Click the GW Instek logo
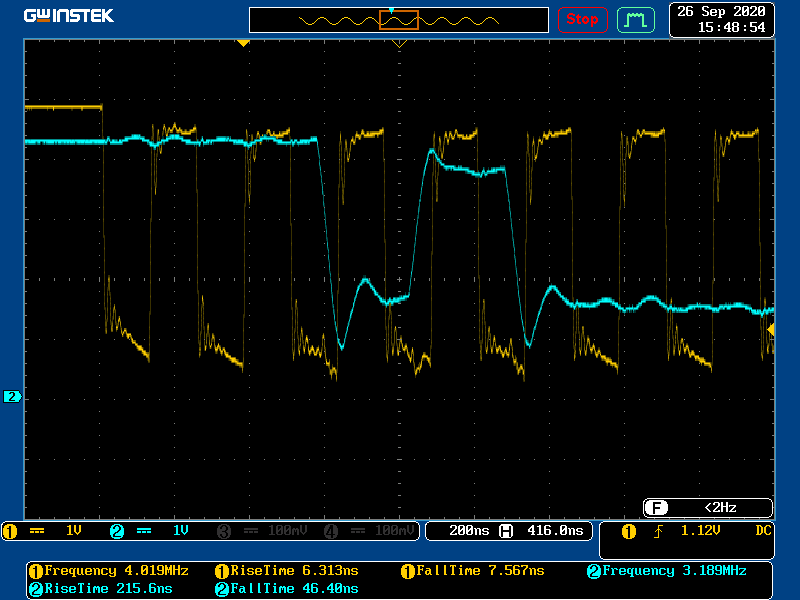Image resolution: width=800 pixels, height=600 pixels. (69, 16)
